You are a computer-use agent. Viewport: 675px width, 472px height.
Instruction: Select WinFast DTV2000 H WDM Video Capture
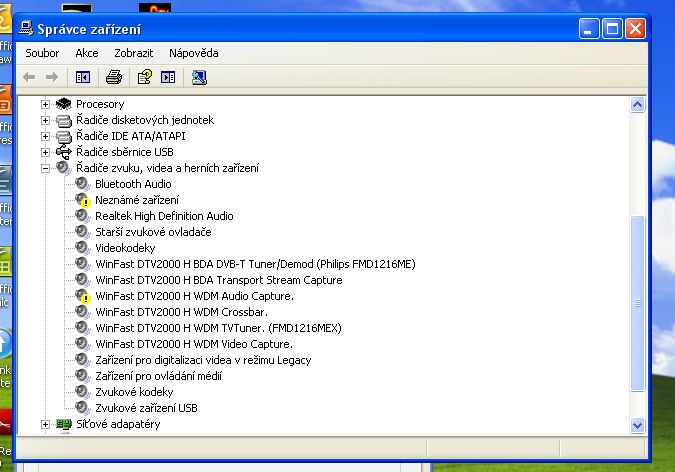pyautogui.click(x=194, y=344)
